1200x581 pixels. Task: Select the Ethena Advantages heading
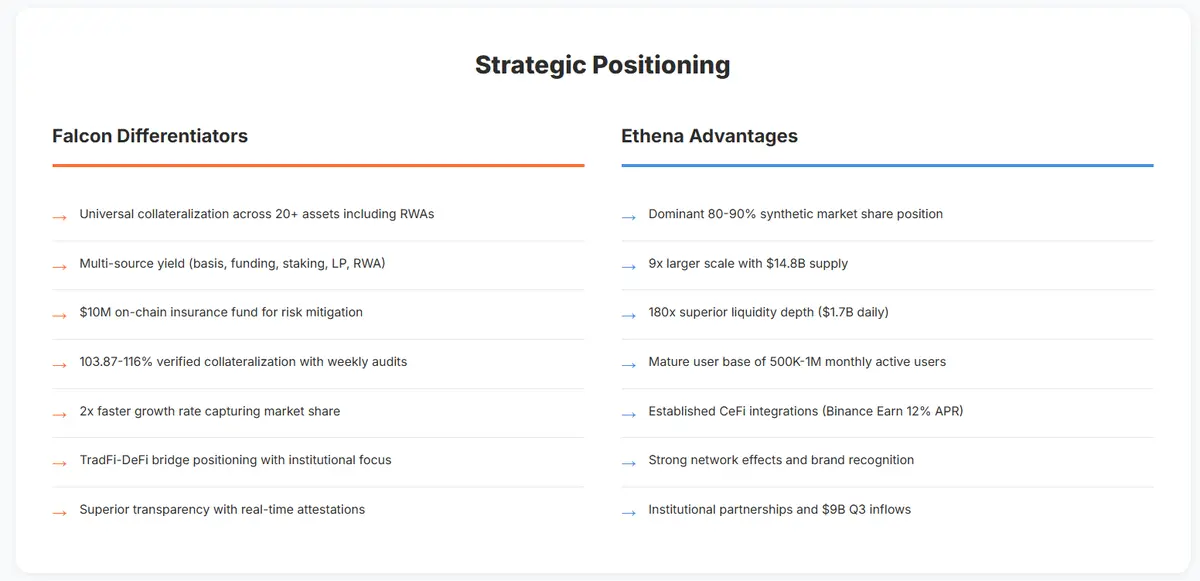coord(709,136)
